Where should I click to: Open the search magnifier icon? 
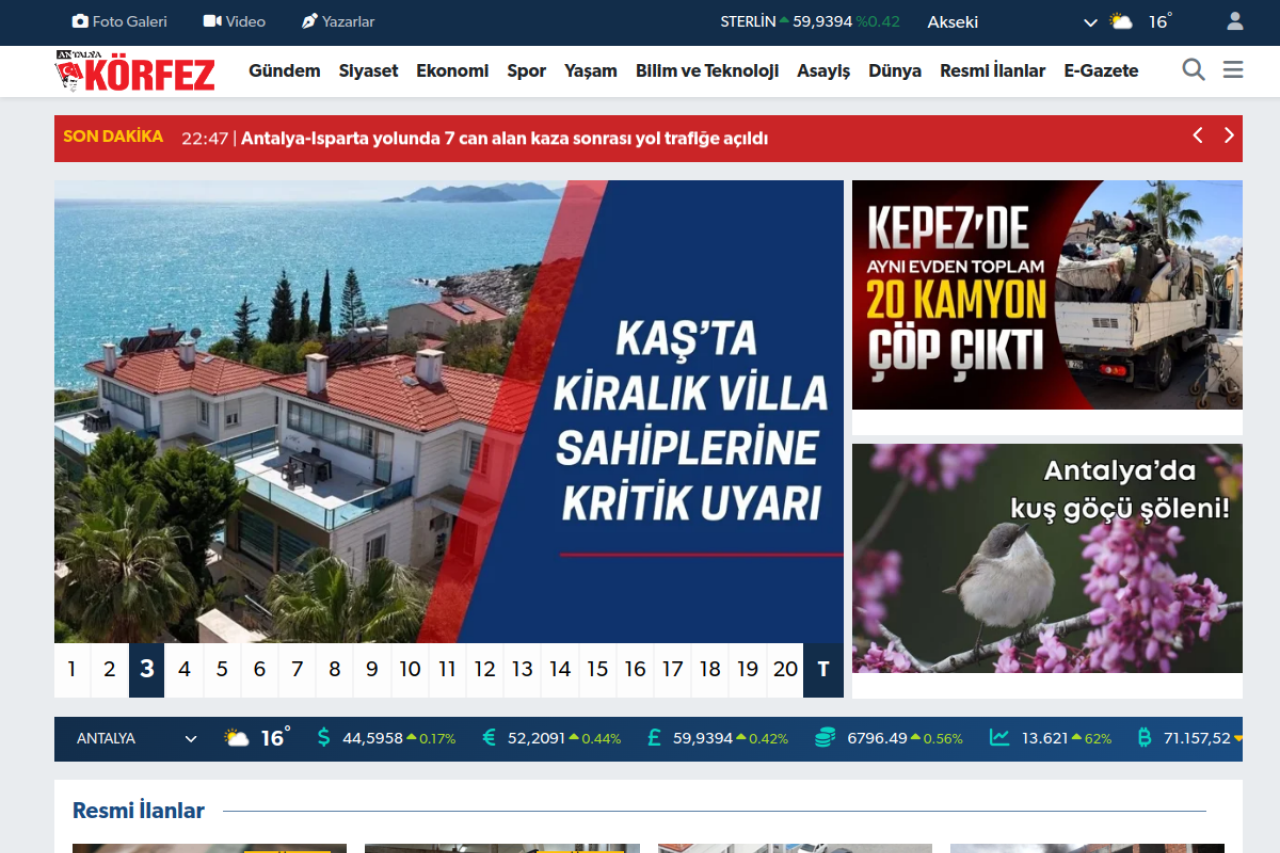[x=1193, y=70]
